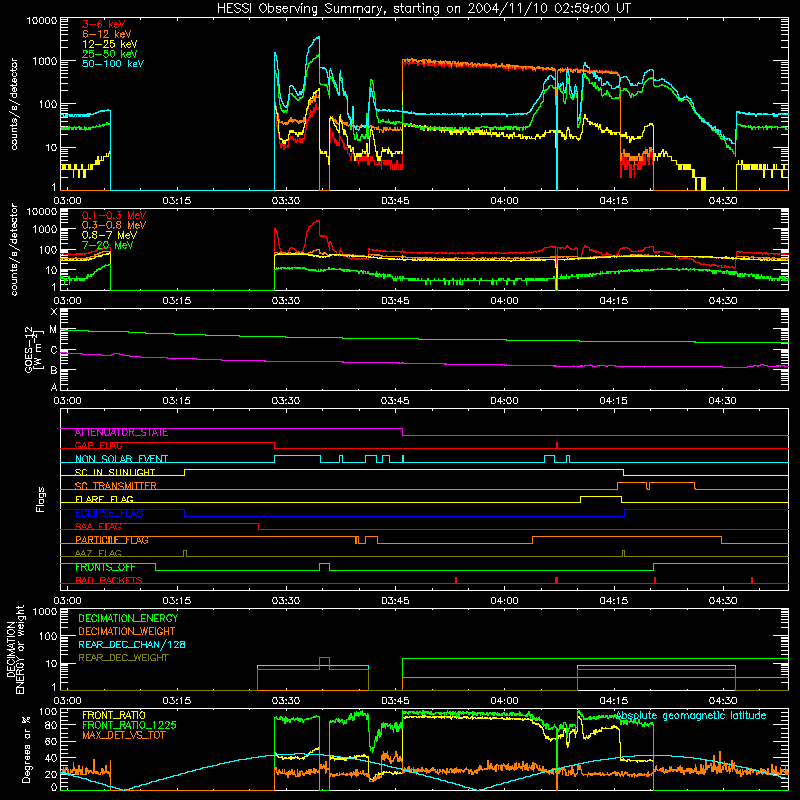This screenshot has width=800, height=800.
Task: Click the NON_SOLAR_EVENT flag label
Action: (x=121, y=459)
